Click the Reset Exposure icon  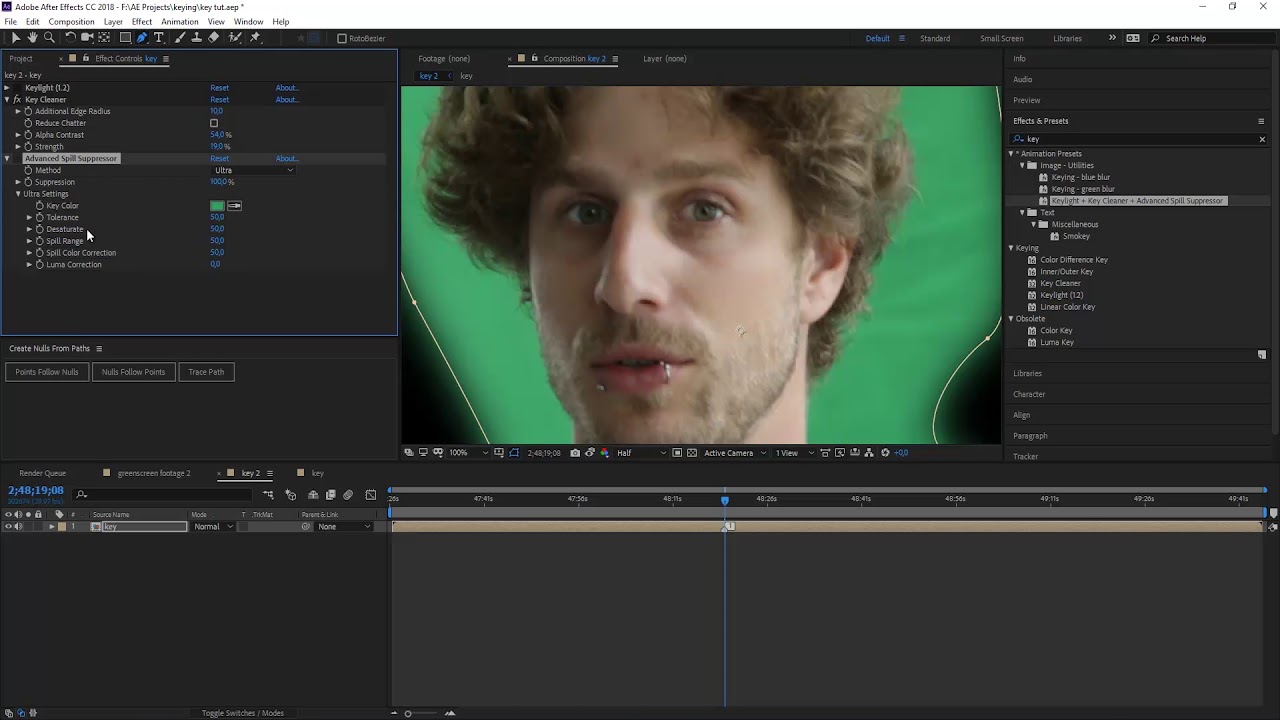(885, 453)
